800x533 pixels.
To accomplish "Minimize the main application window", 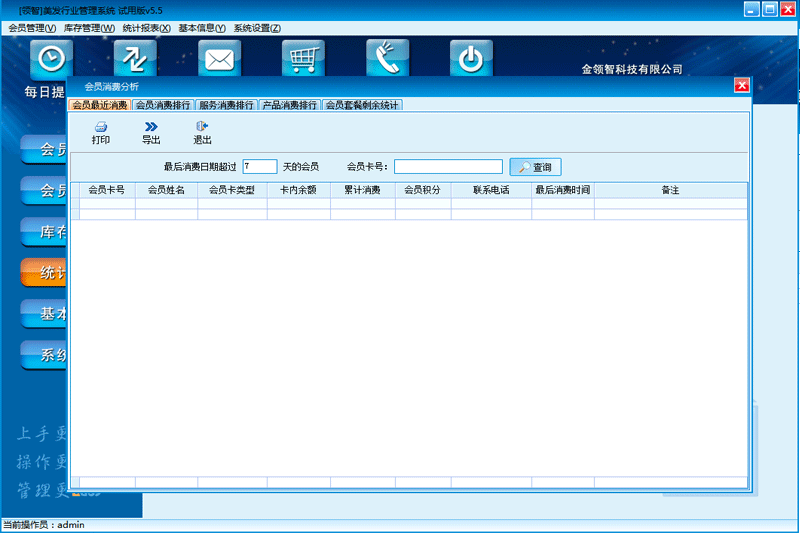I will (x=752, y=9).
